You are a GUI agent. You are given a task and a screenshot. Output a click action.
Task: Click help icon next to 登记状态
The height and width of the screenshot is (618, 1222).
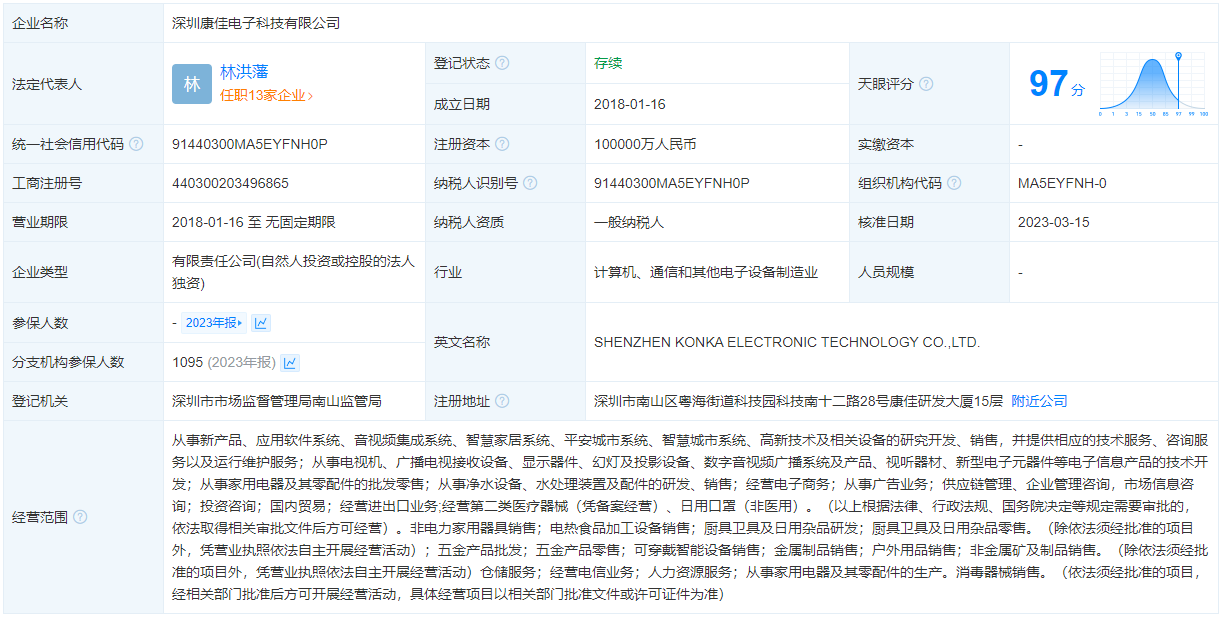[x=502, y=63]
